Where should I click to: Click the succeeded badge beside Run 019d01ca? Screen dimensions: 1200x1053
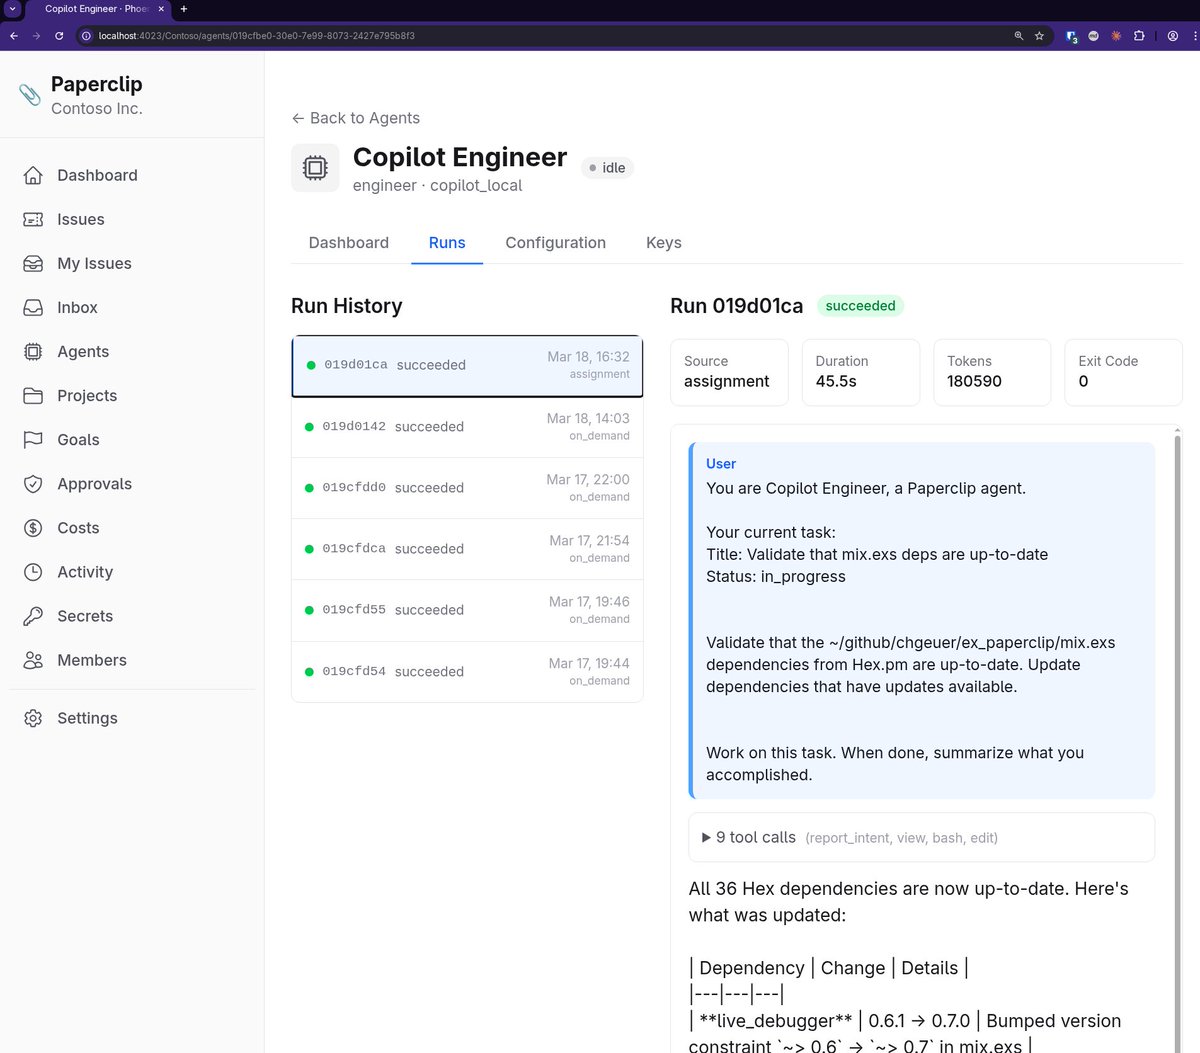[860, 306]
